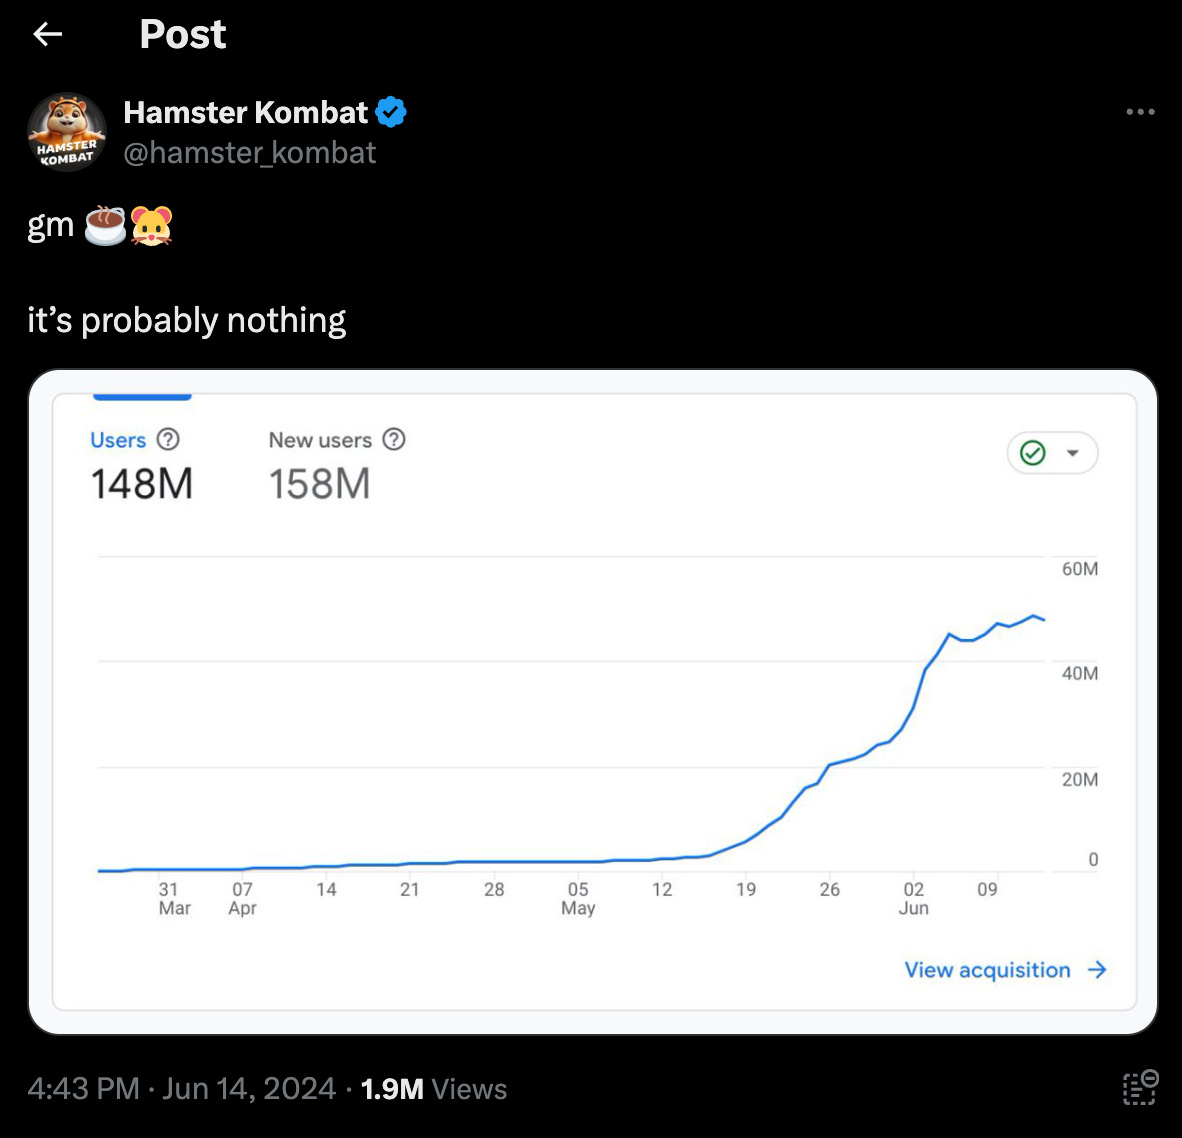Image resolution: width=1182 pixels, height=1138 pixels.
Task: Click the @hamster_kombat handle
Action: [250, 153]
